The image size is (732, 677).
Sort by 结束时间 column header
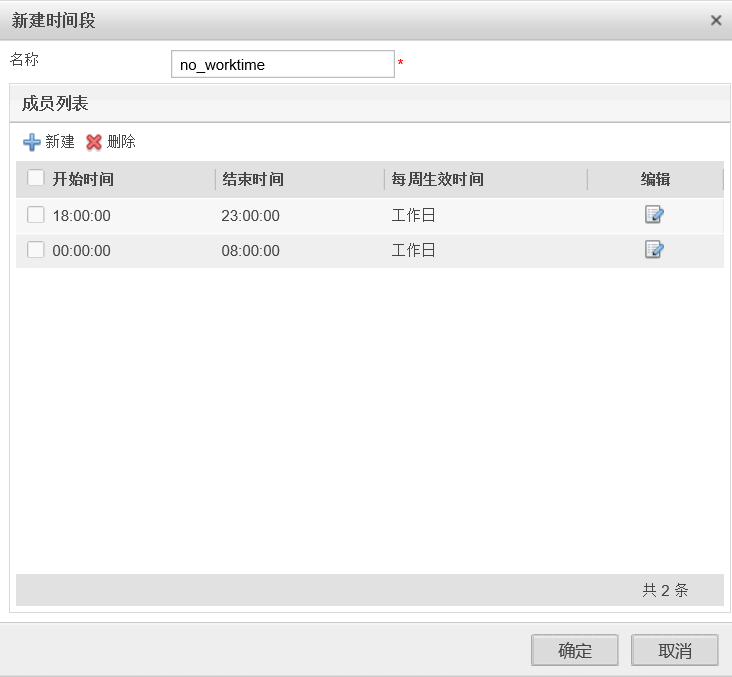(253, 179)
